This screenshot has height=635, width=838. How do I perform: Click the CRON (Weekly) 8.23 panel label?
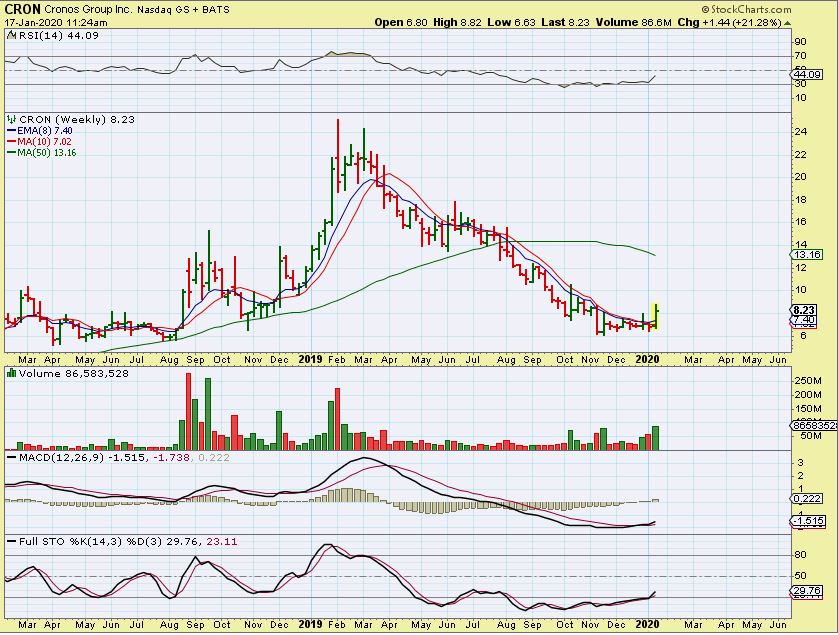[x=77, y=120]
